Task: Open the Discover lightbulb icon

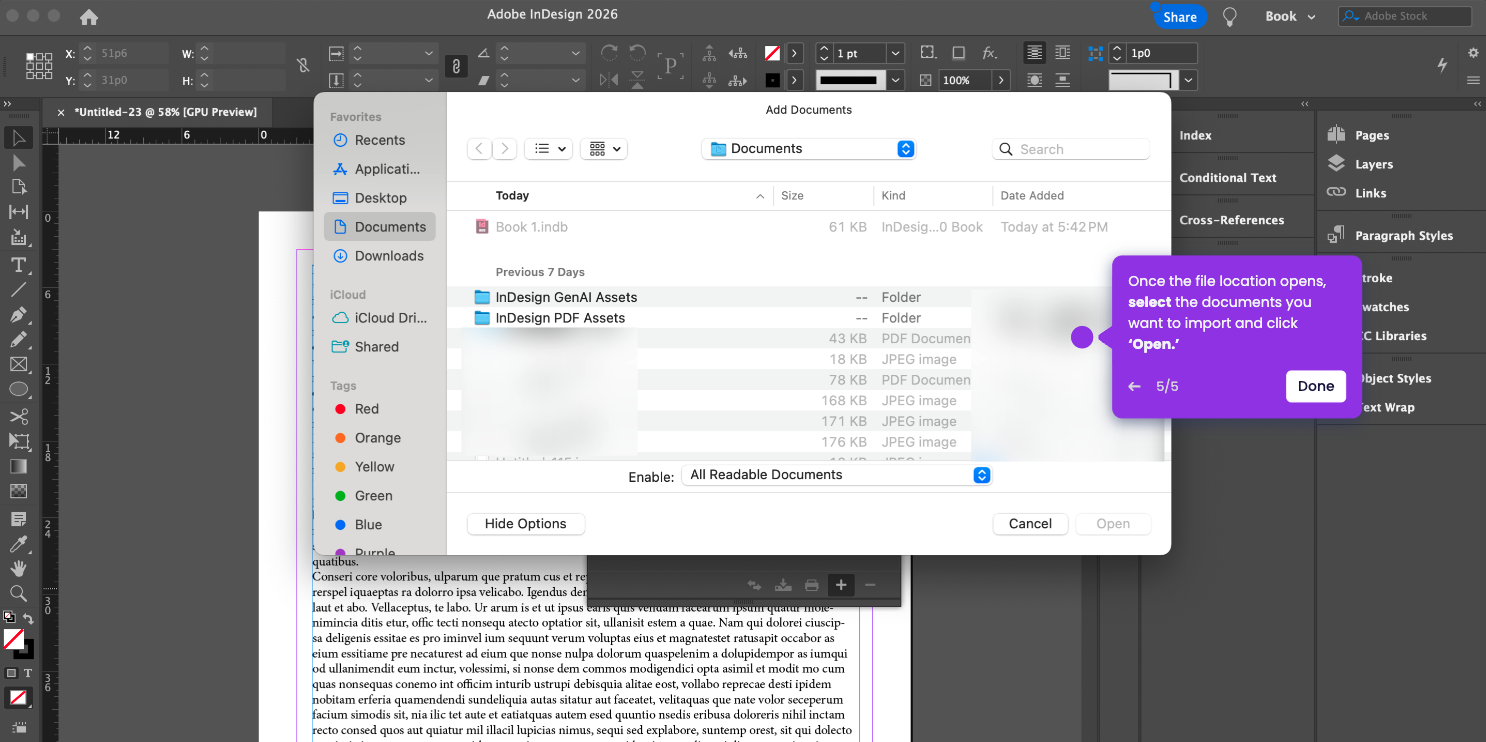Action: click(1230, 16)
